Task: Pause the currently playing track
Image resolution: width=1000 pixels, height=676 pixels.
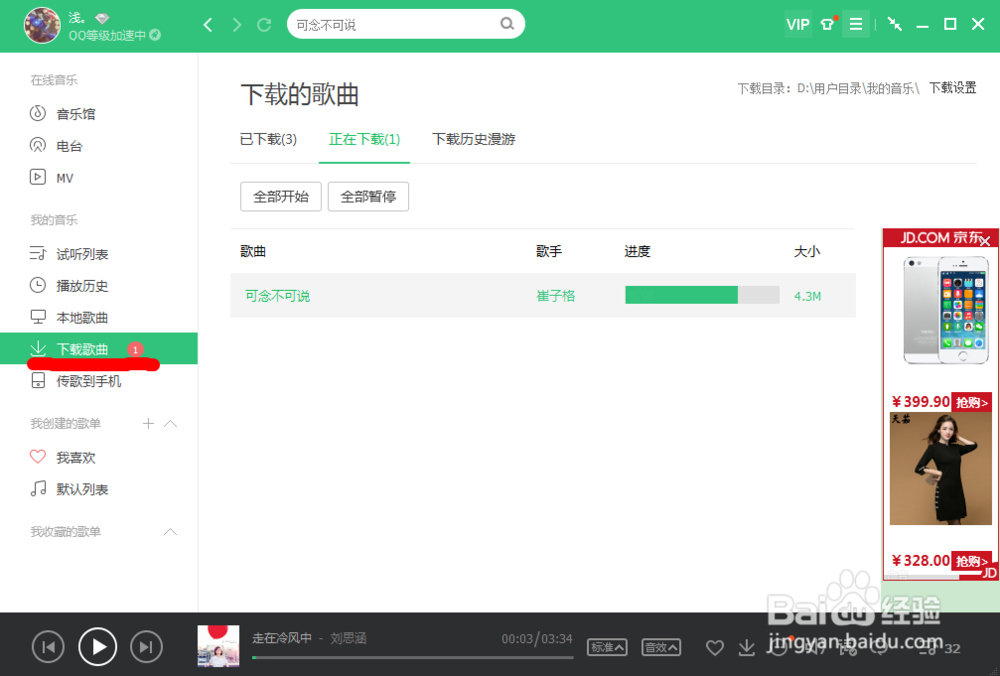Action: pos(97,647)
